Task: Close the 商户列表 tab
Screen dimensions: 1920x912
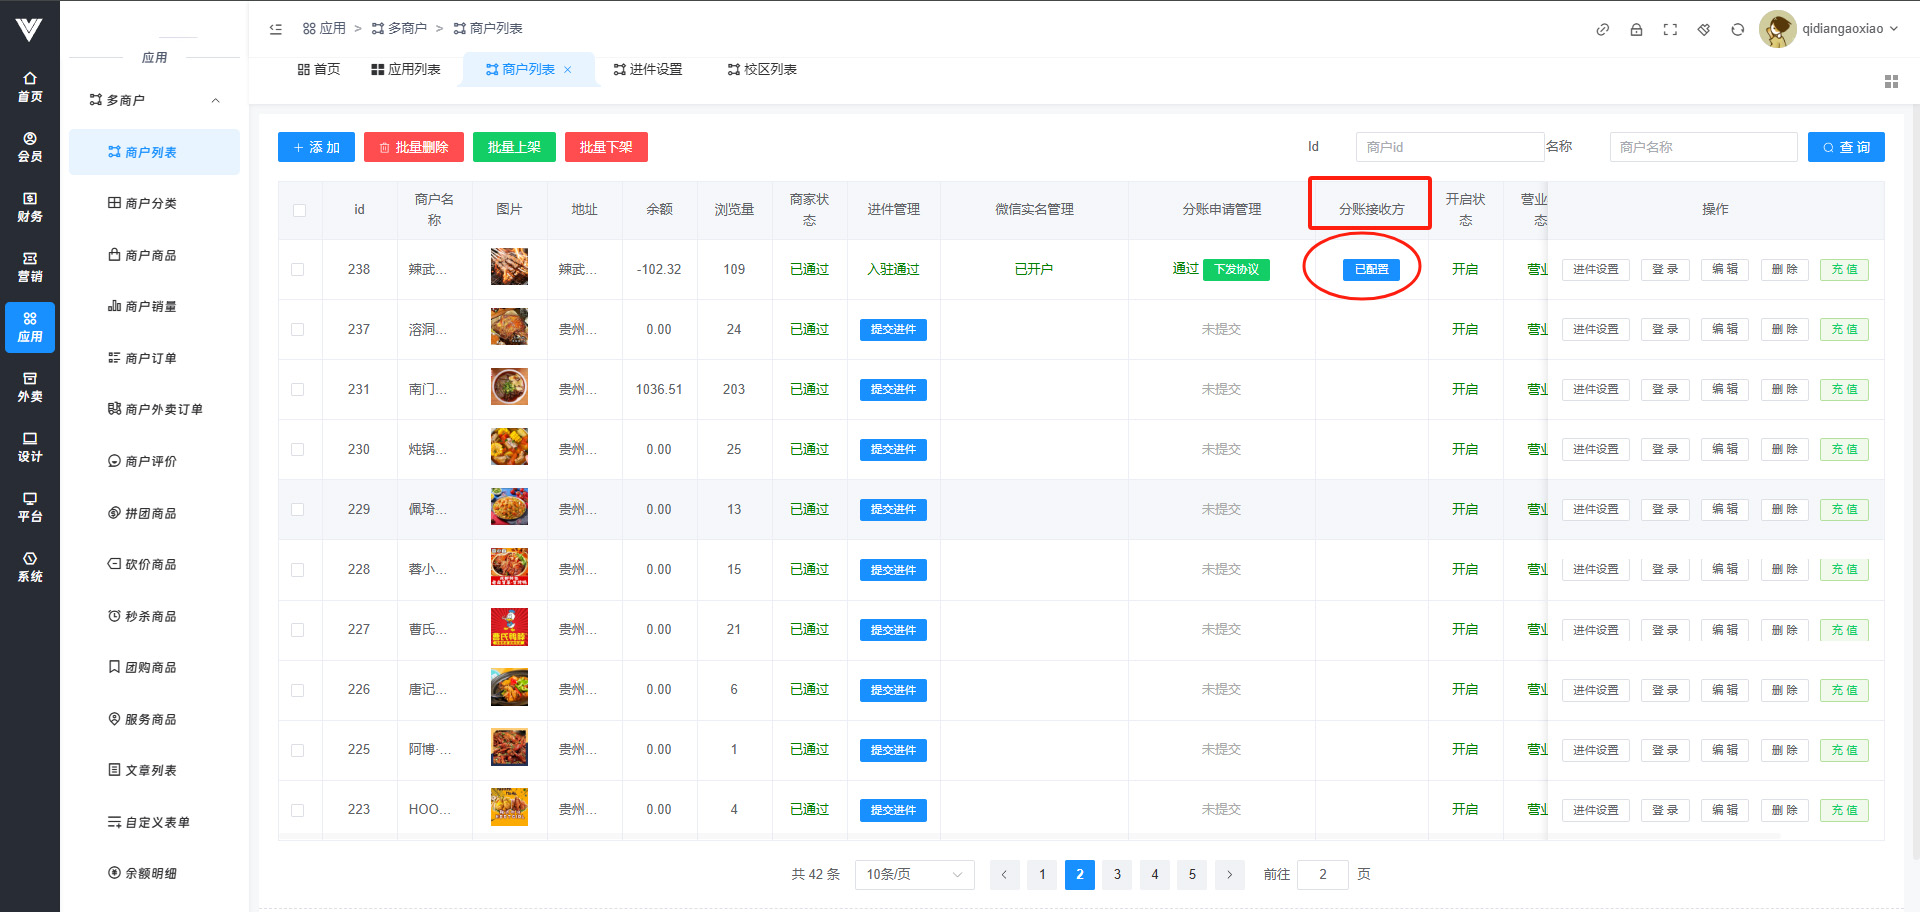Action: [x=568, y=70]
